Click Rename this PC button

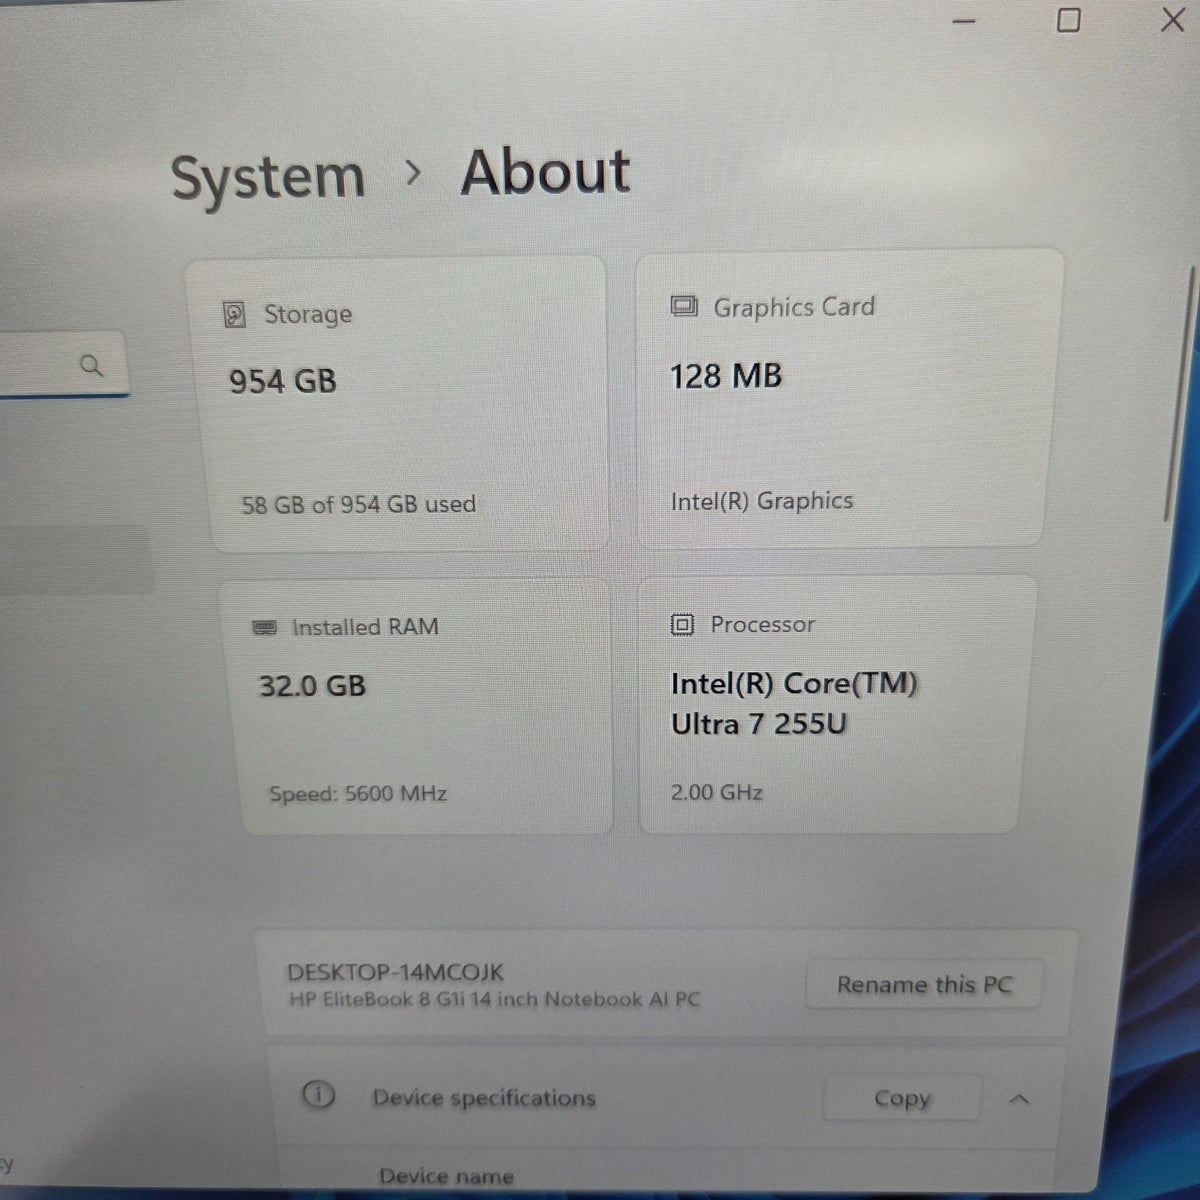point(923,985)
